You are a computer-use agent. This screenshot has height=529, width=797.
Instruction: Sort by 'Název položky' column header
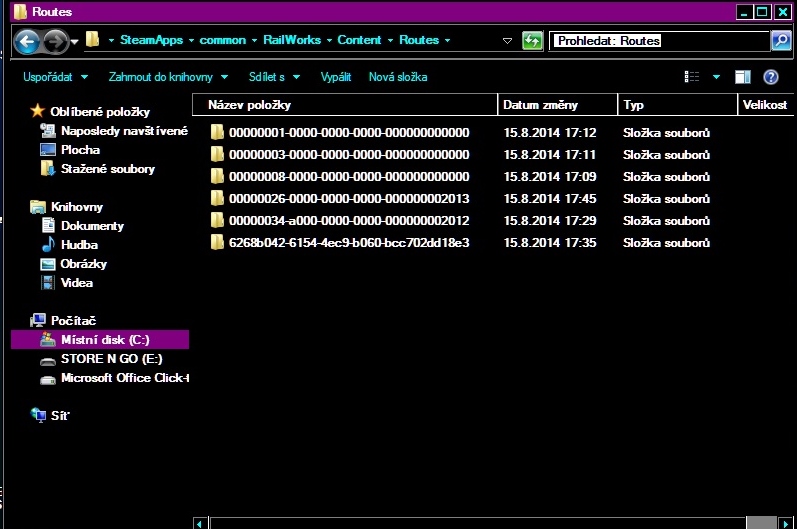tap(345, 105)
